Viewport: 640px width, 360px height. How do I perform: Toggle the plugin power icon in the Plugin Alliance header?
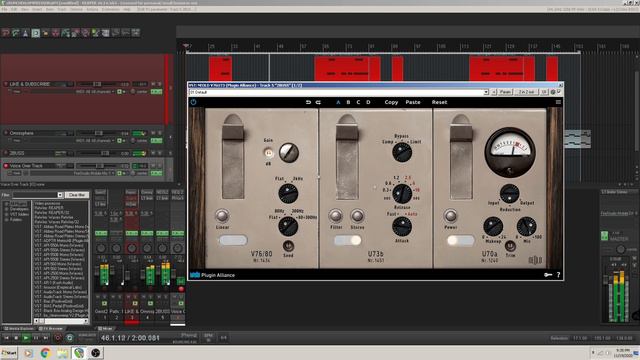pyautogui.click(x=193, y=102)
